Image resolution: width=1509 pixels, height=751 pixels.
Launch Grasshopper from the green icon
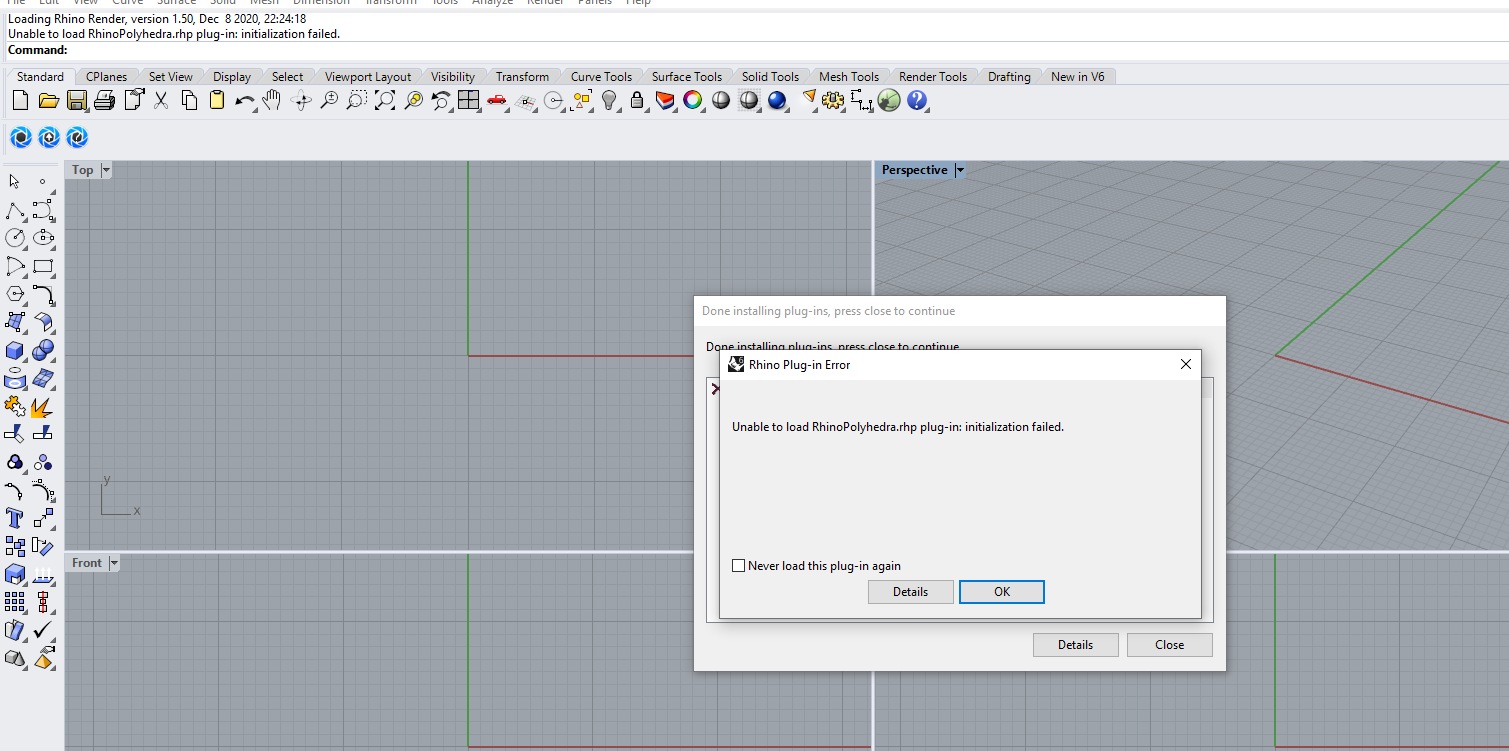pos(889,100)
